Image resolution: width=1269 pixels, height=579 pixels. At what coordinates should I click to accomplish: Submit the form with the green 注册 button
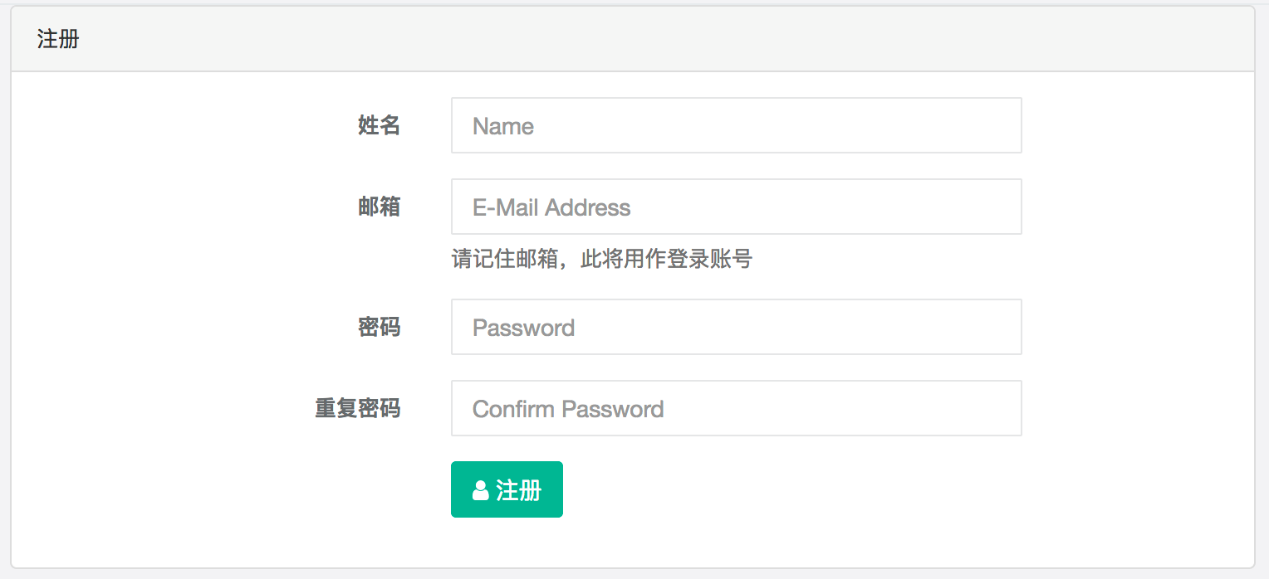(x=507, y=490)
